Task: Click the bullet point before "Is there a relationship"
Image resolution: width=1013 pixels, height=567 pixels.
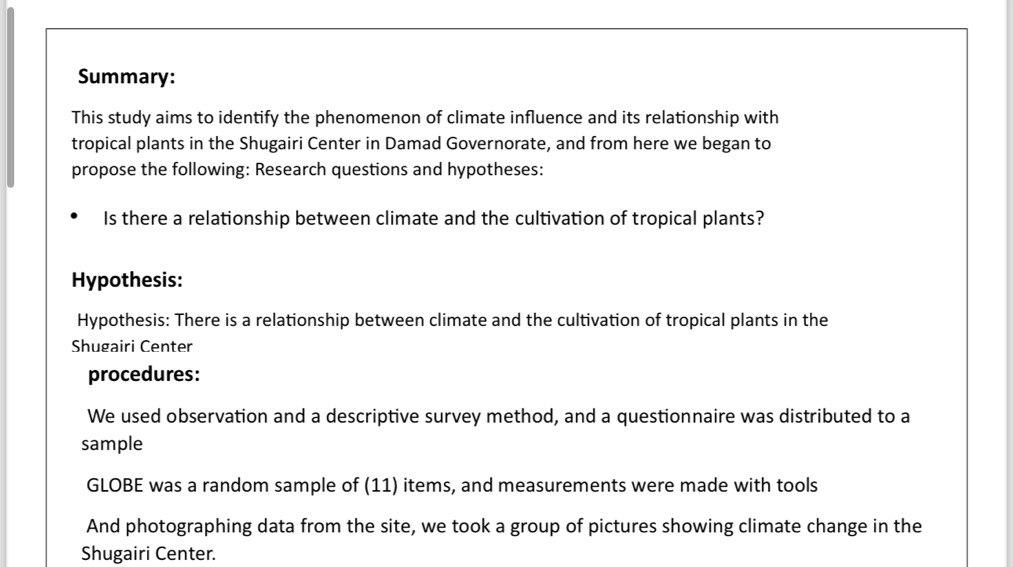Action: tap(74, 216)
